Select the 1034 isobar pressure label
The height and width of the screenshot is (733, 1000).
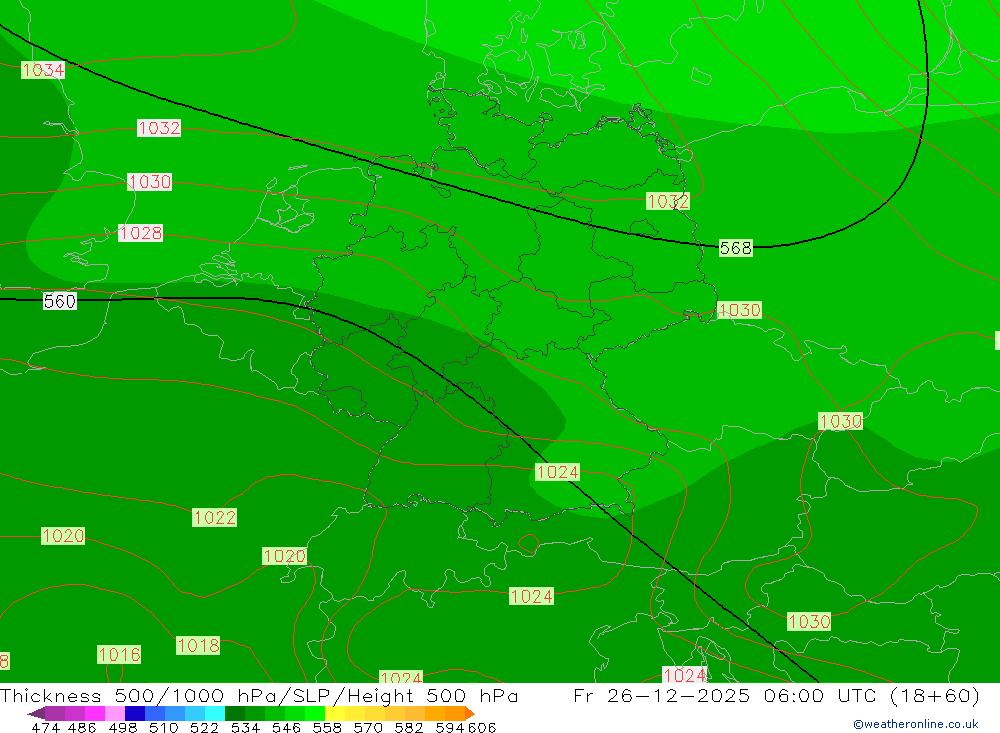point(43,70)
